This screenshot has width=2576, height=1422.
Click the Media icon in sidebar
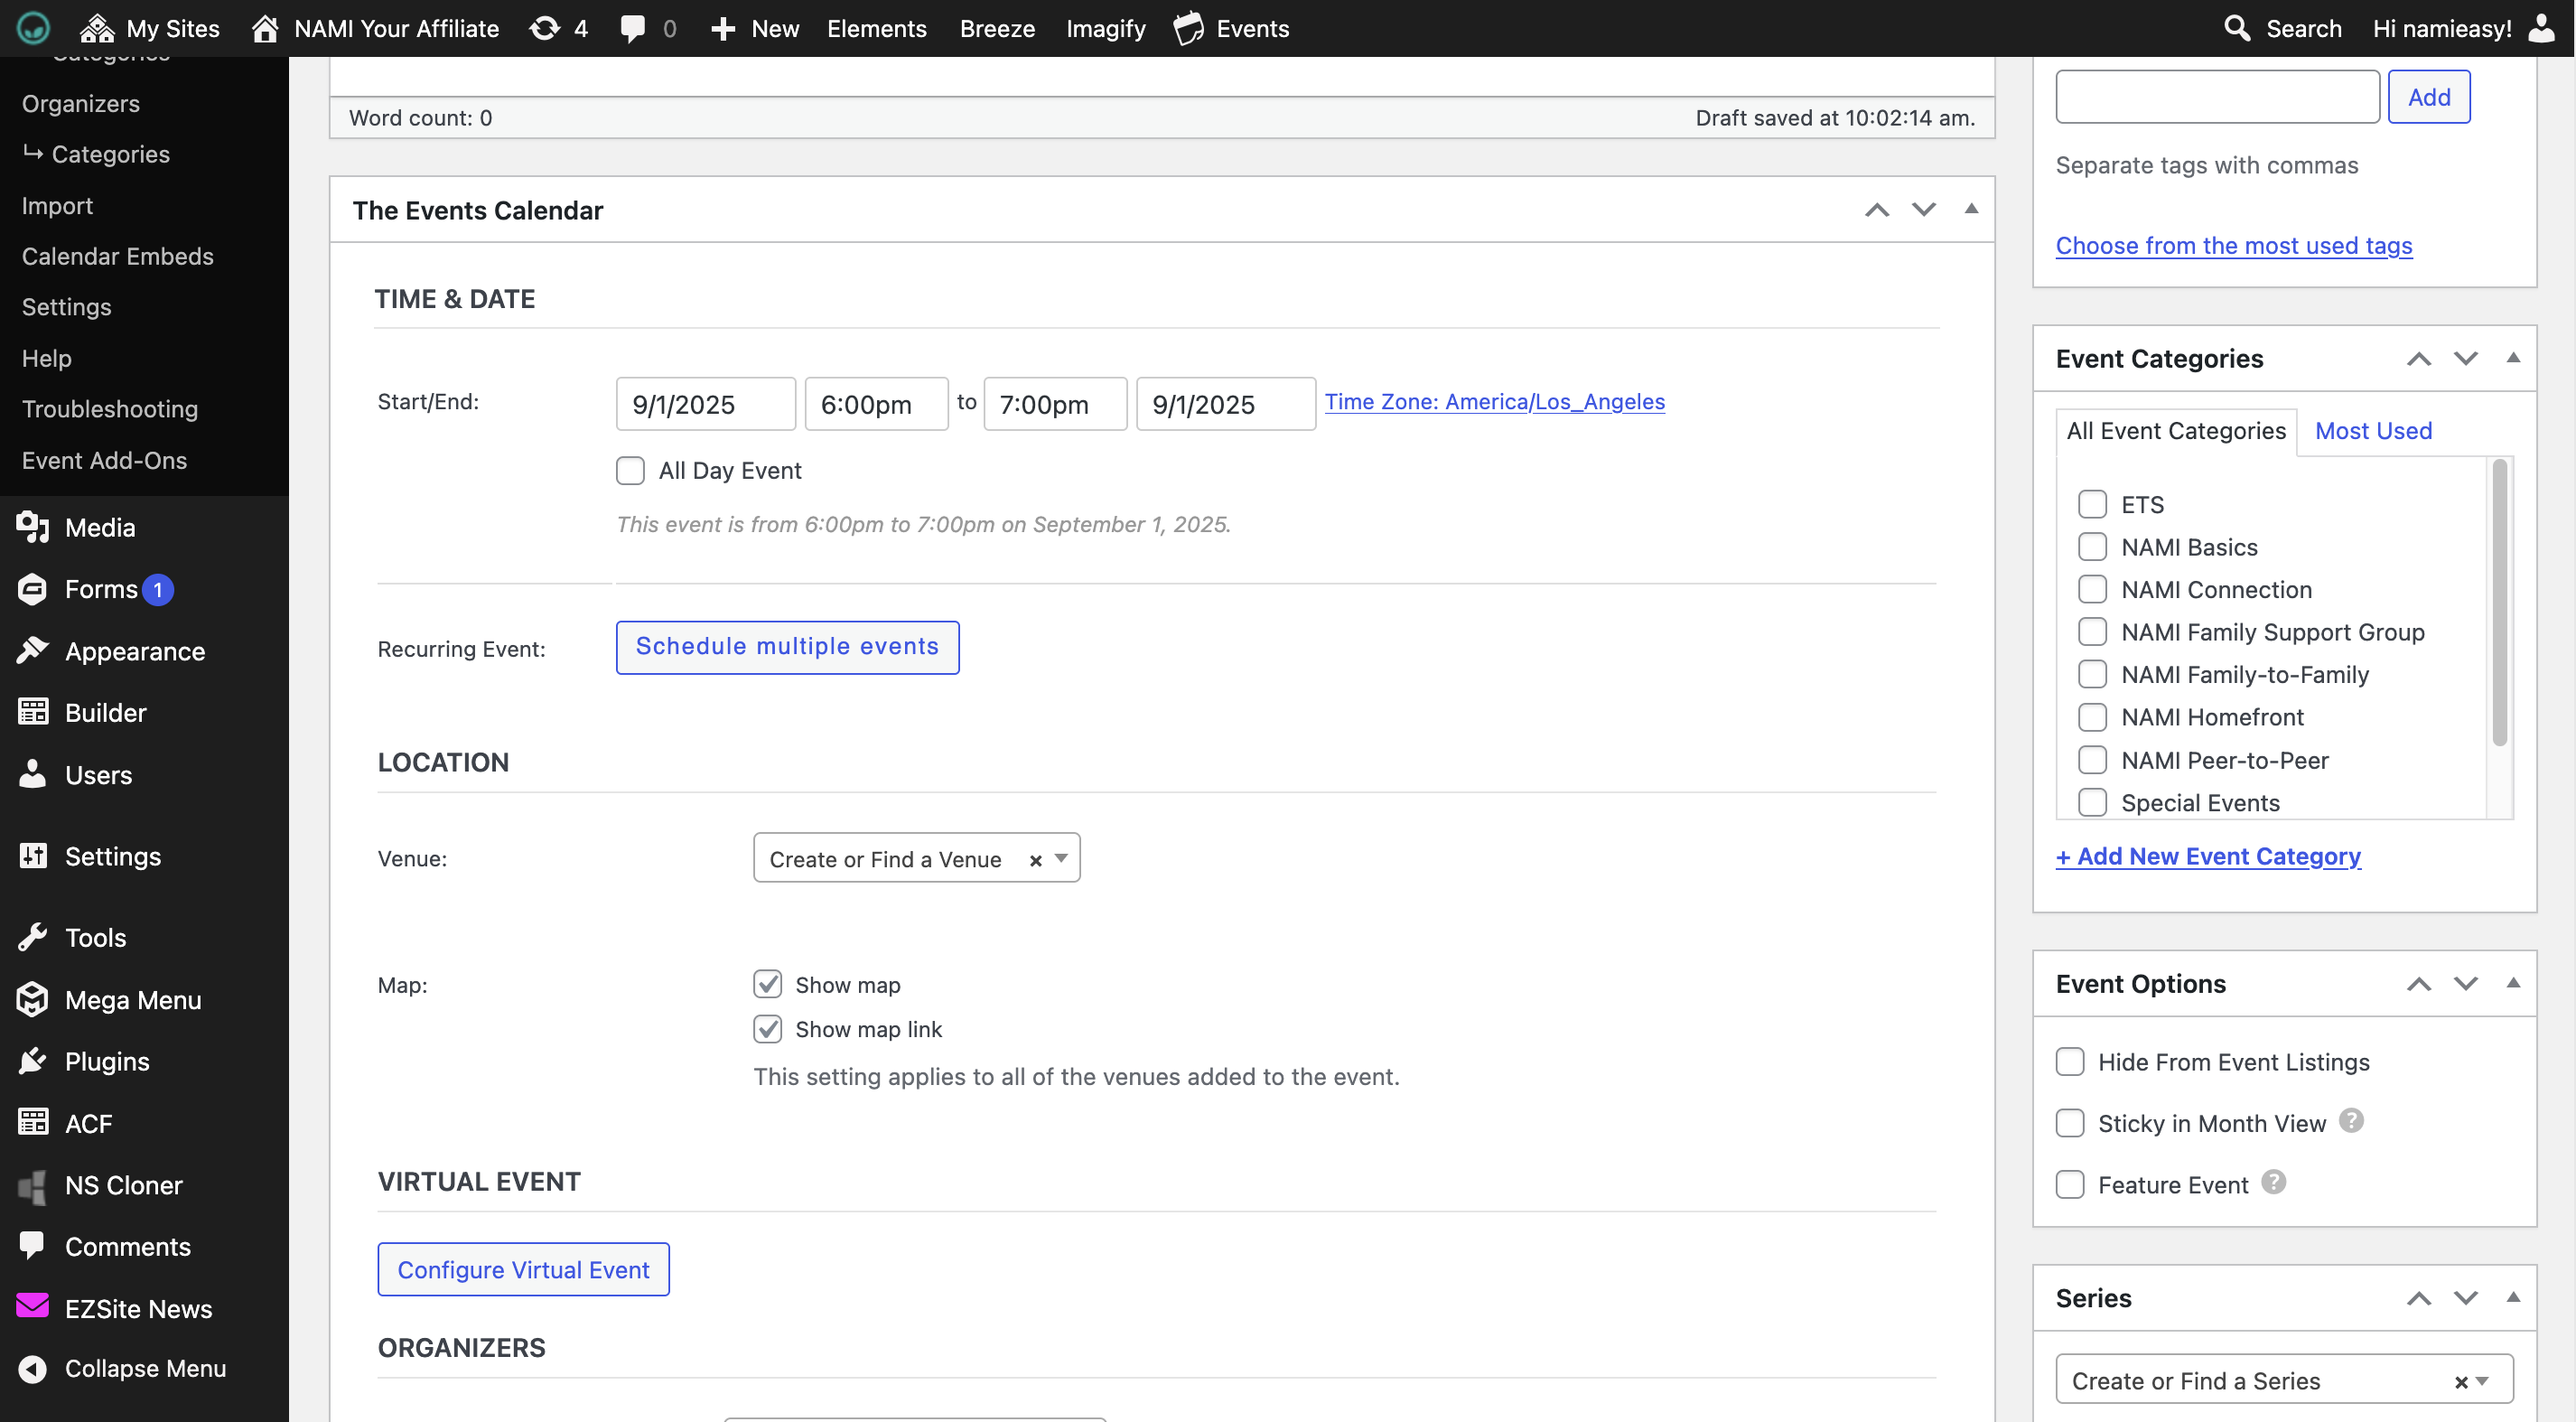pos(32,527)
